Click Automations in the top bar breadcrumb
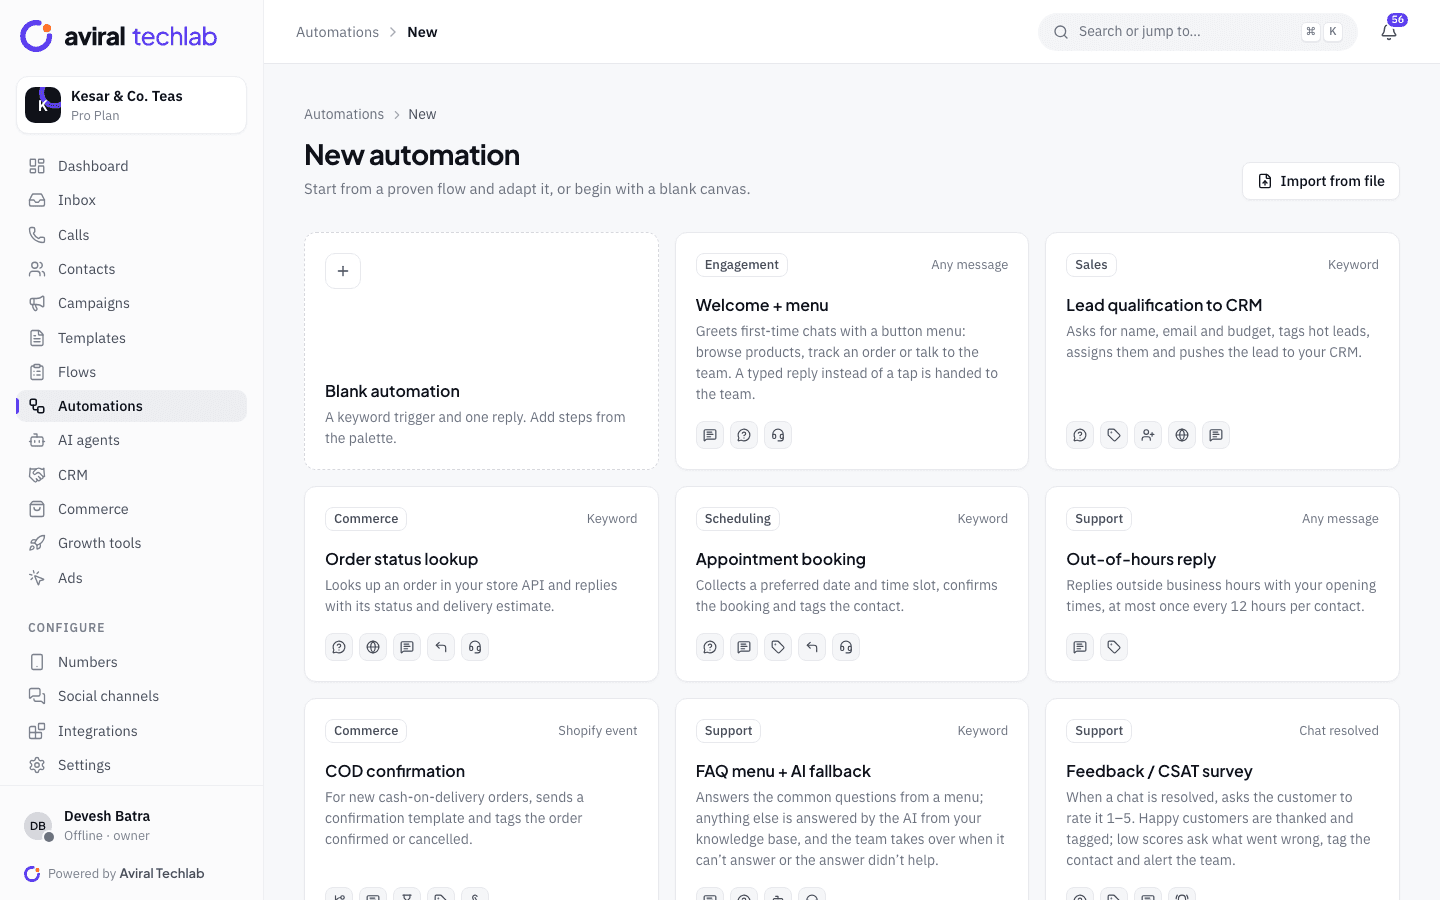 [337, 32]
